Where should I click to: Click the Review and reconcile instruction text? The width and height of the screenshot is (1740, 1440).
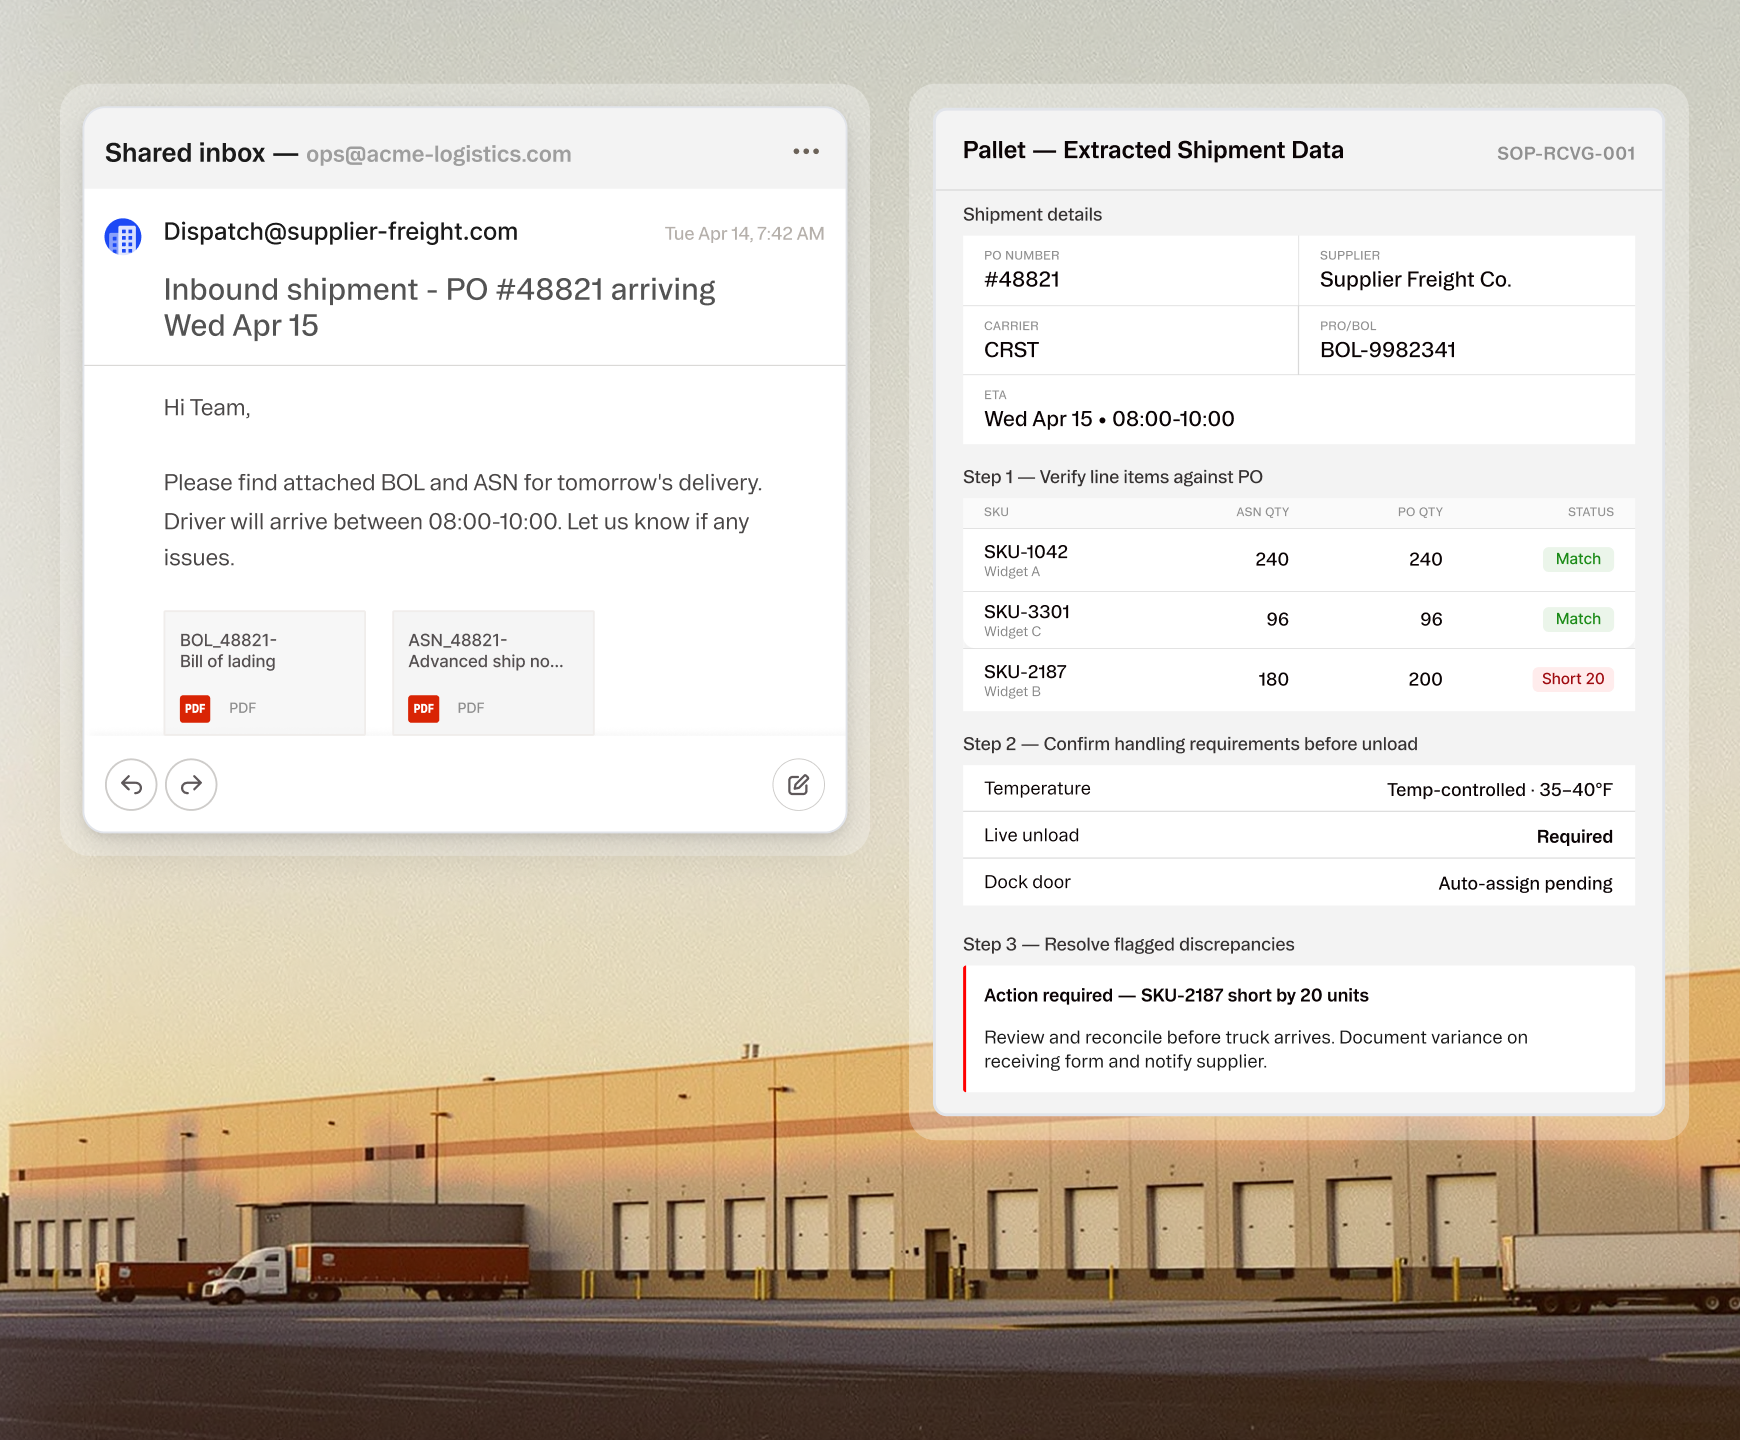(x=1256, y=1050)
